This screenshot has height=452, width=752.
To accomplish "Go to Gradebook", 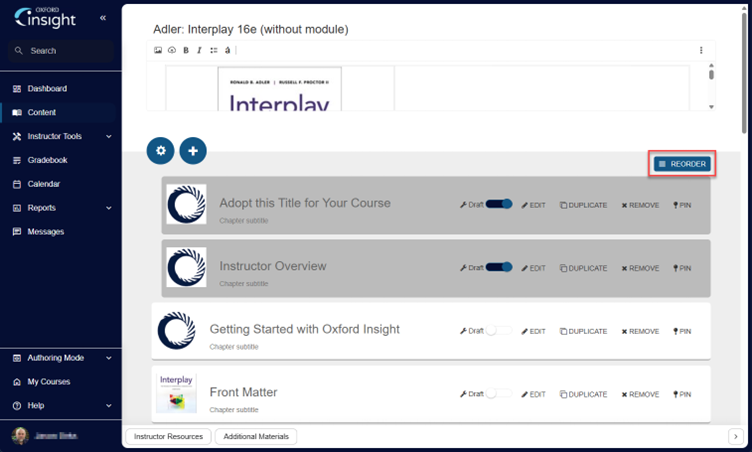I will click(47, 160).
